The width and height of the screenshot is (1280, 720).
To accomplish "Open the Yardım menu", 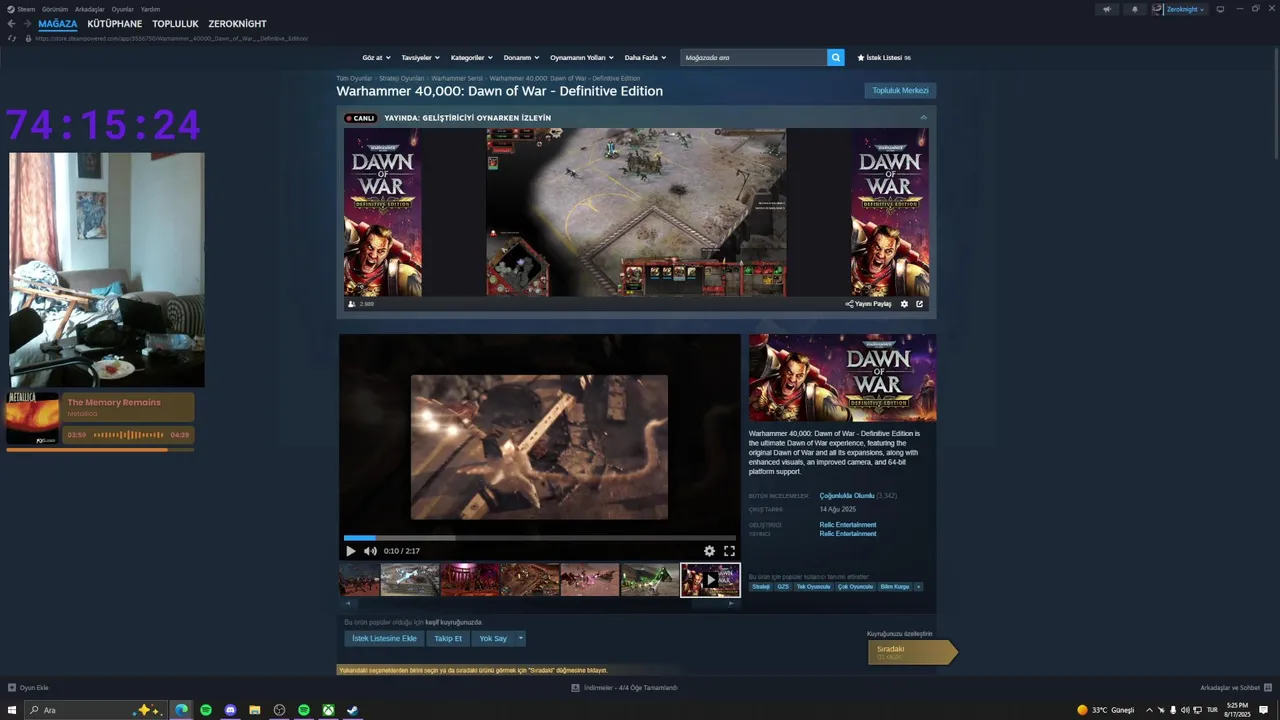I will click(x=150, y=9).
